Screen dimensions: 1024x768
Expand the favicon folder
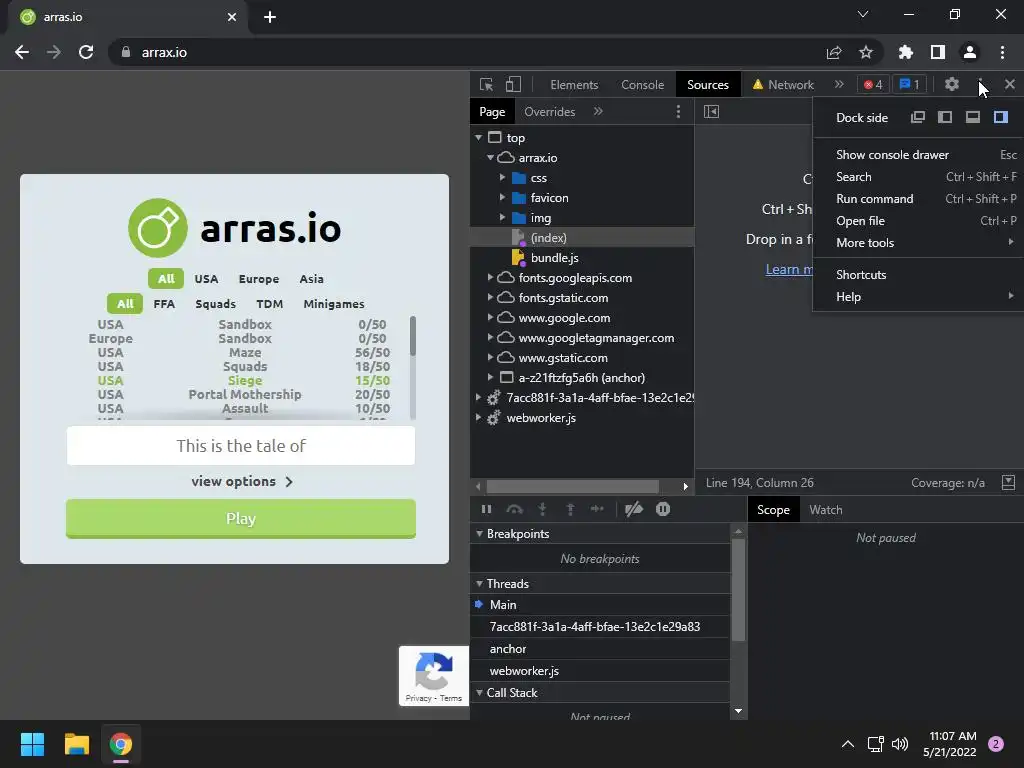tap(502, 198)
